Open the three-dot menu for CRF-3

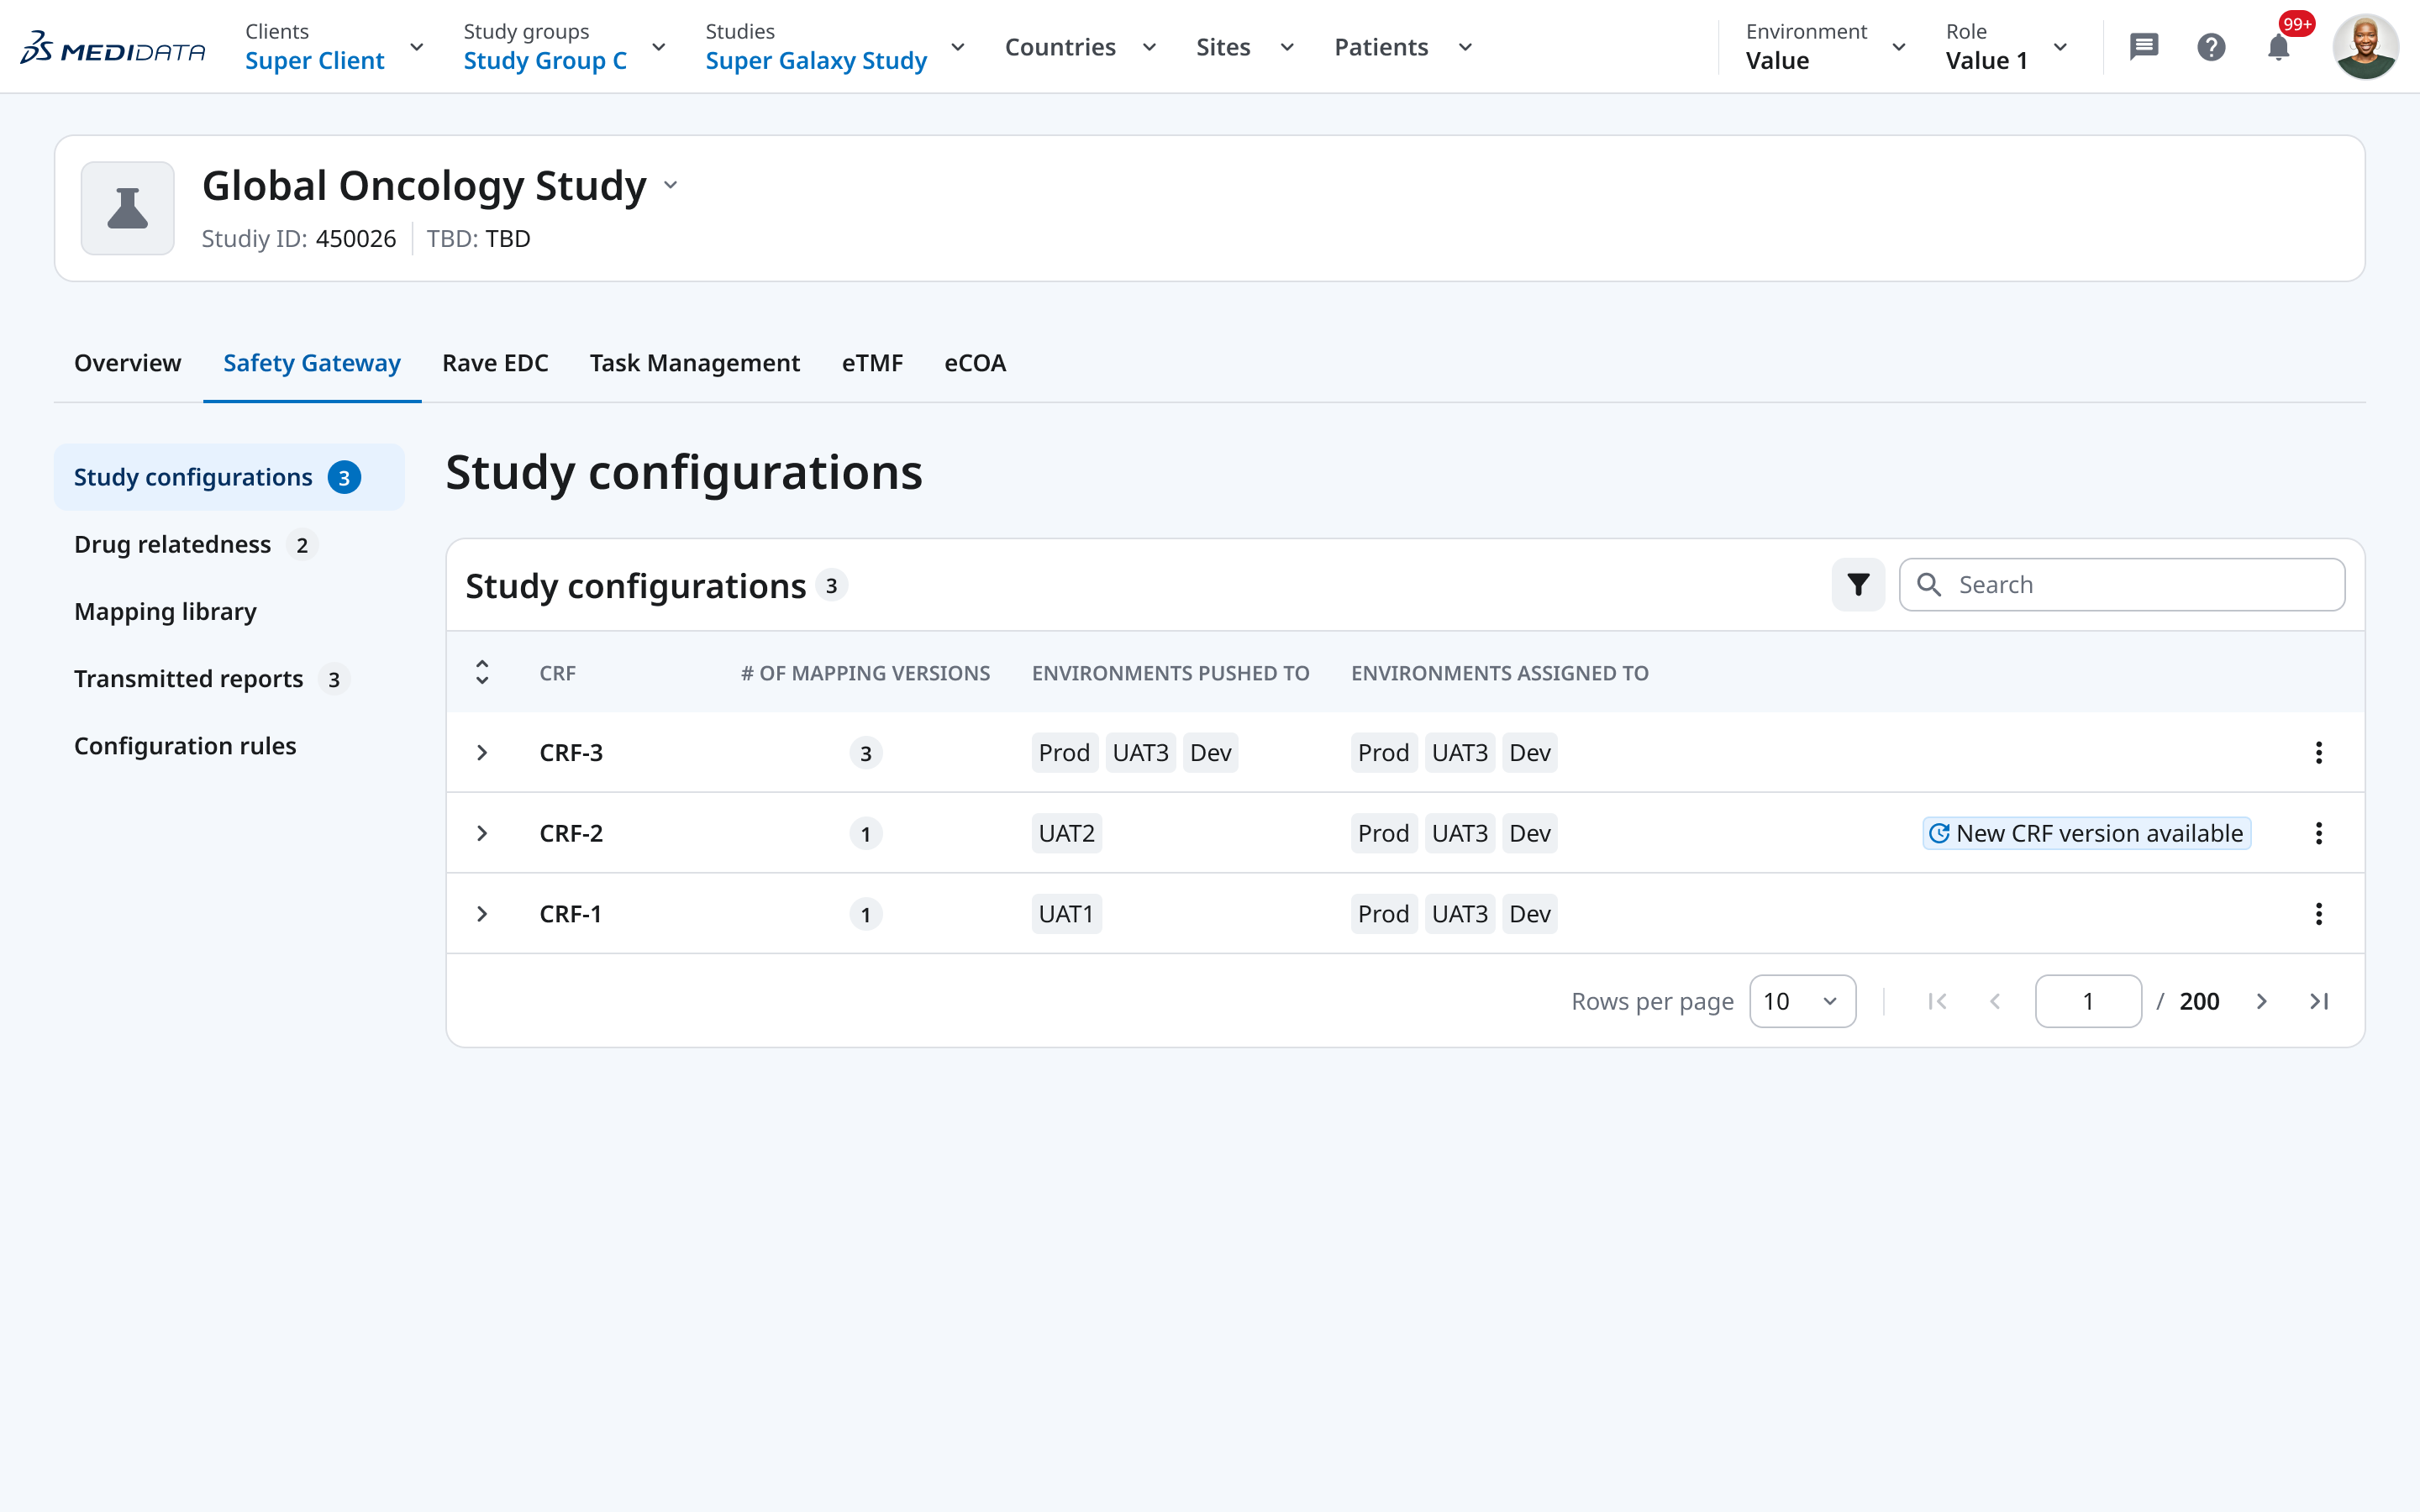coord(2320,752)
